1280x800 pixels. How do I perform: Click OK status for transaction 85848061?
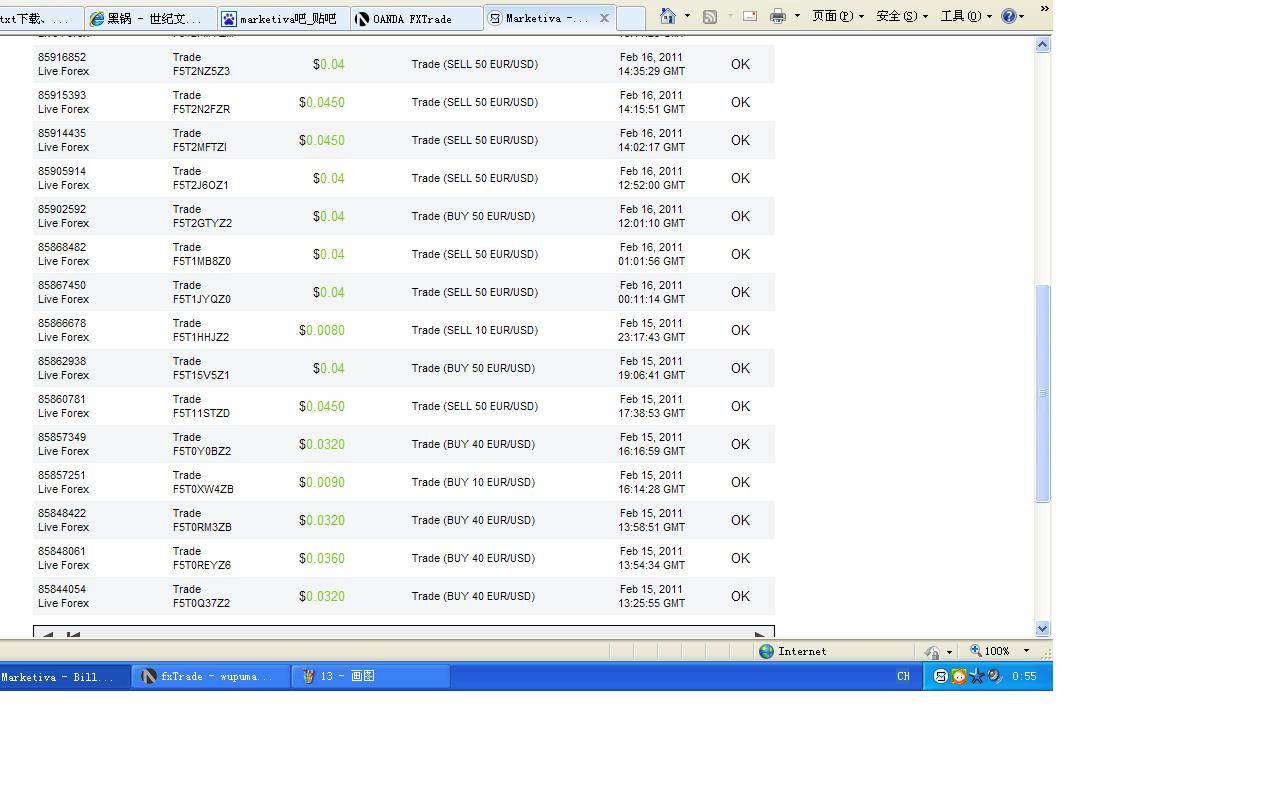740,558
